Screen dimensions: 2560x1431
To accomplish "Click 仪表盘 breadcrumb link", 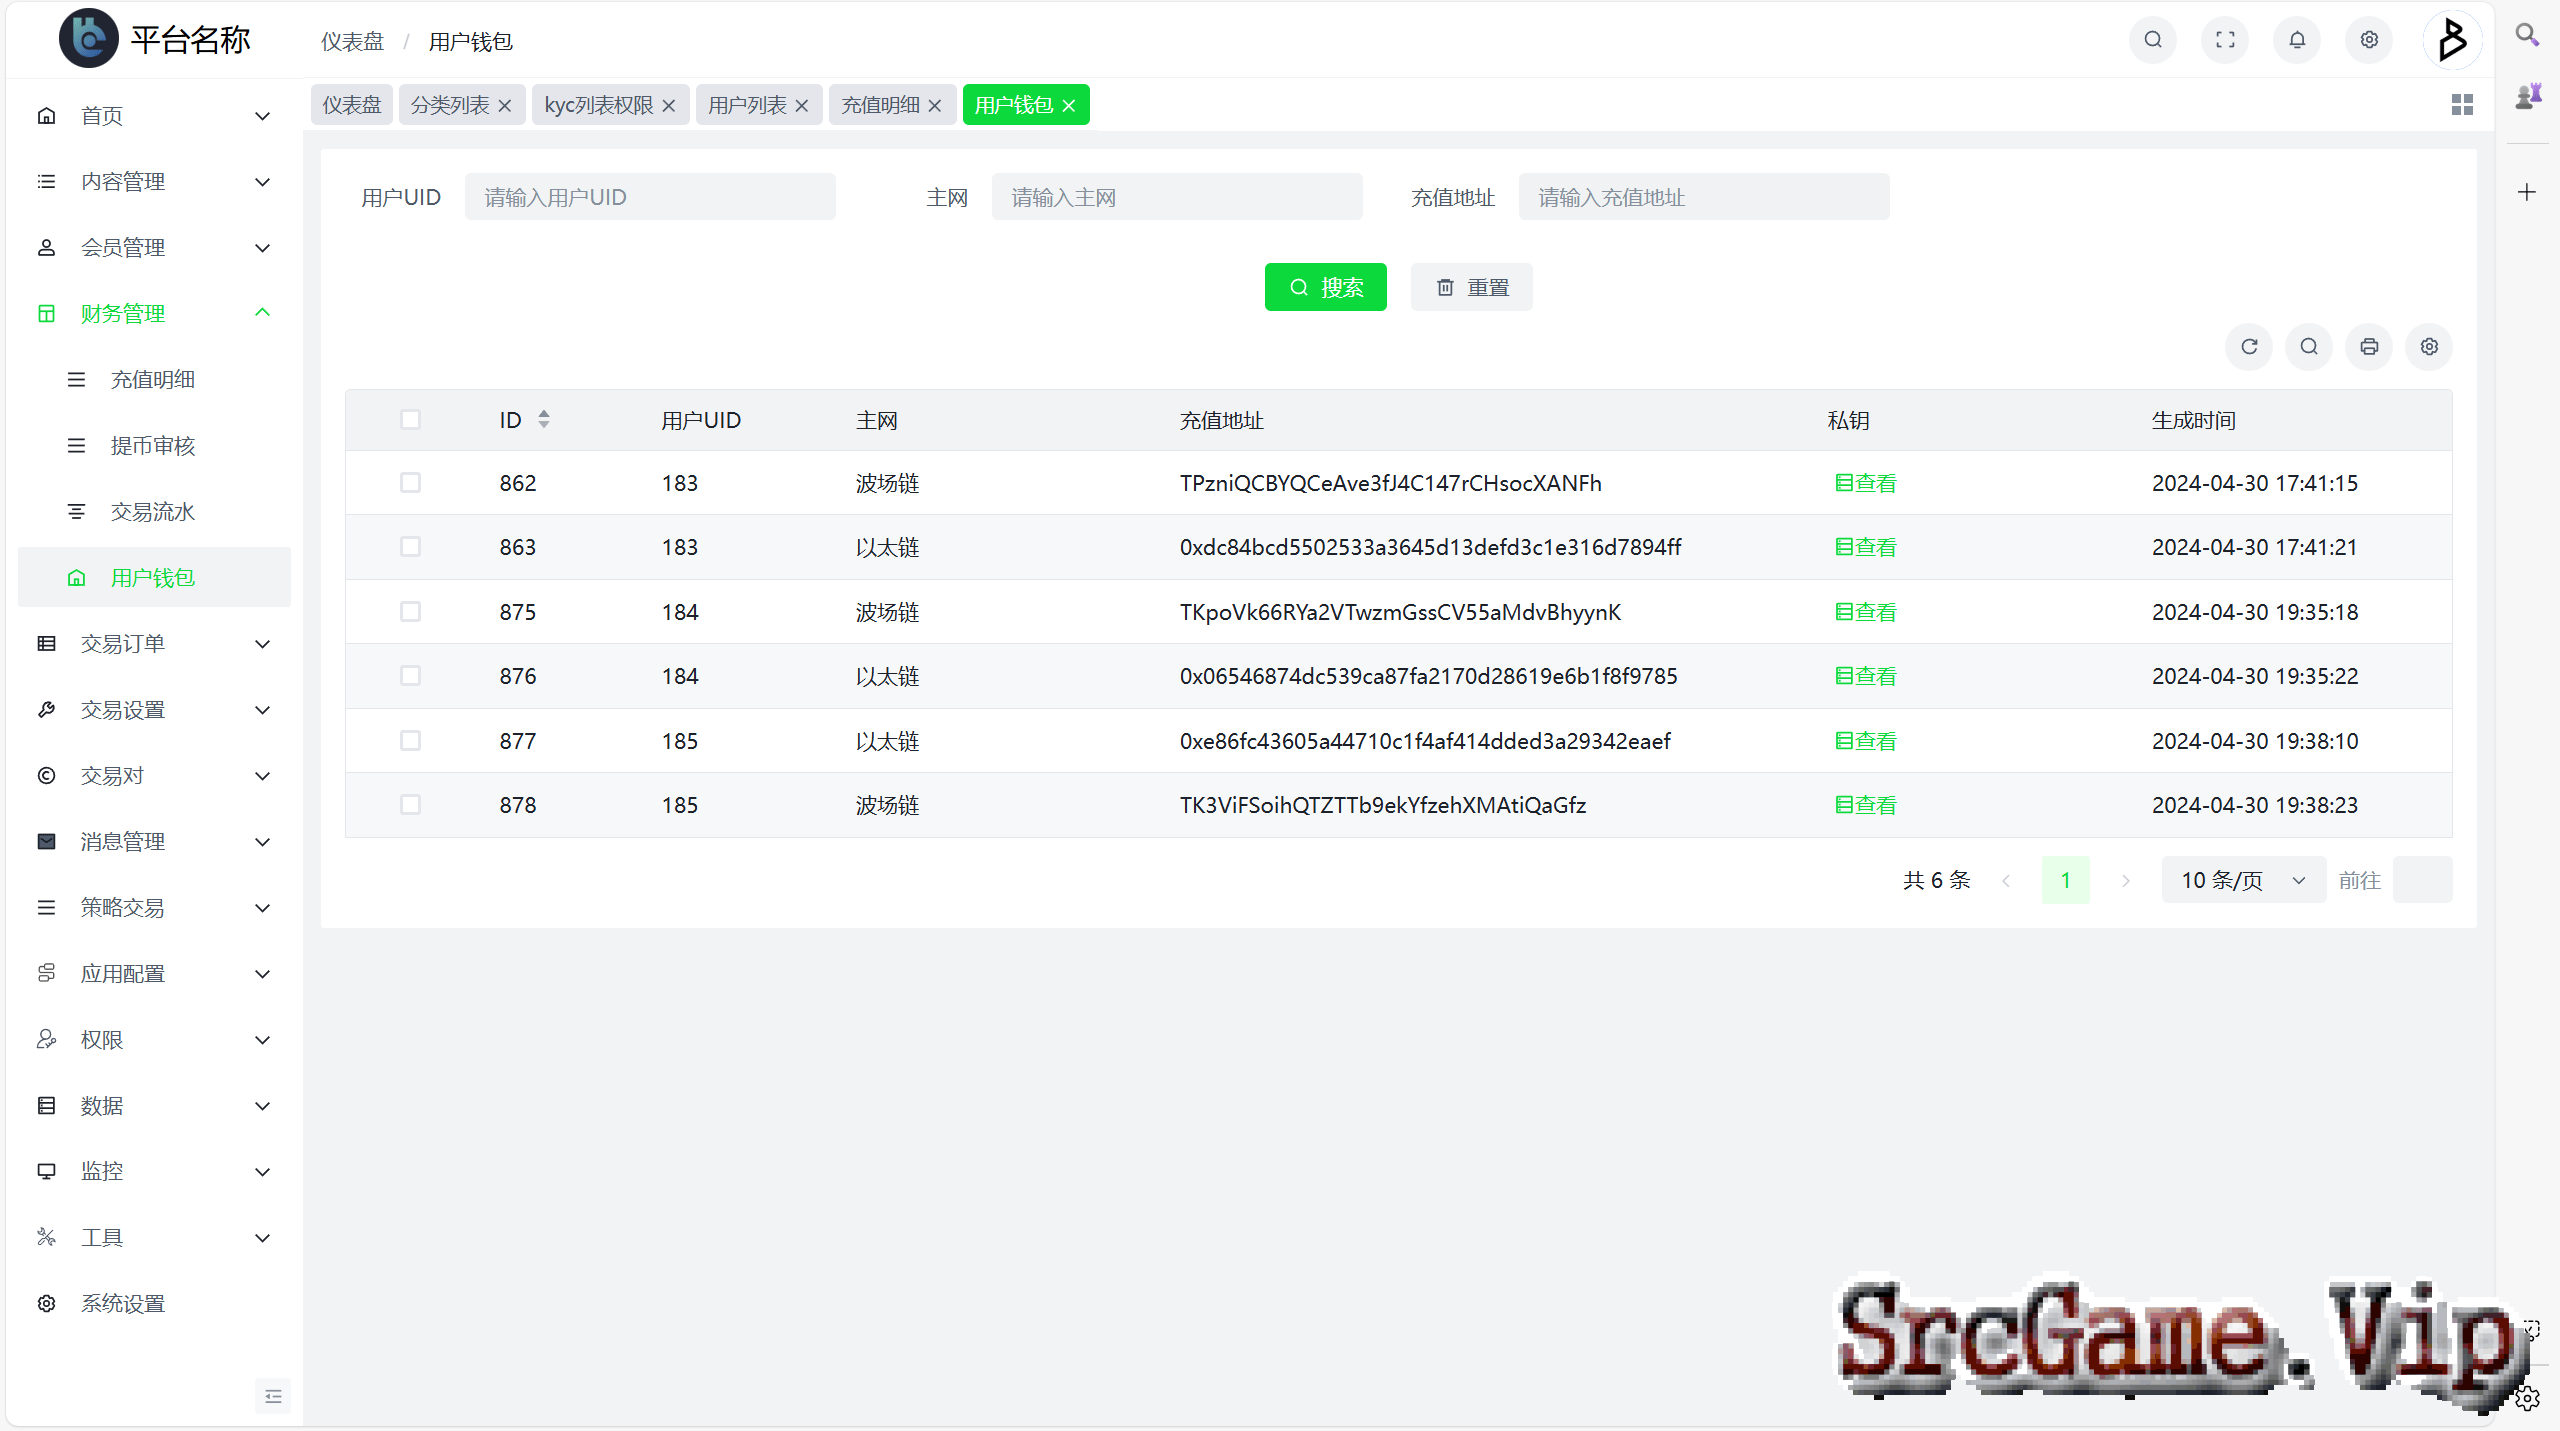I will [352, 42].
